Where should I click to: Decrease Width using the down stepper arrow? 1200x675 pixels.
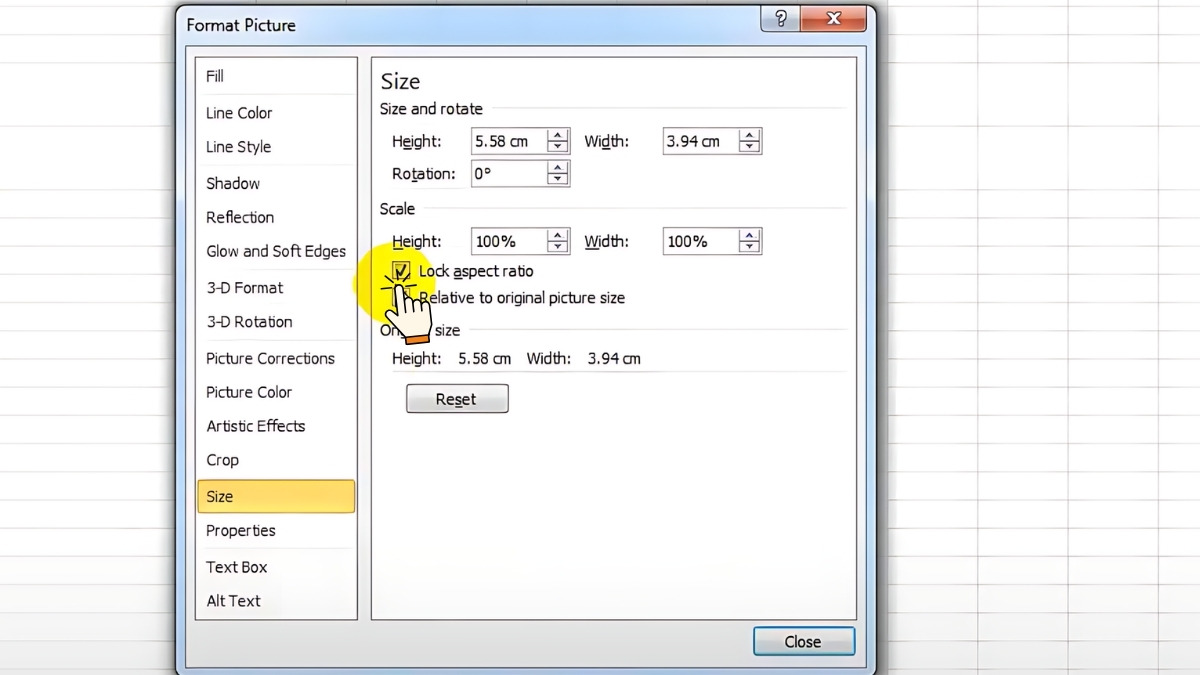750,146
